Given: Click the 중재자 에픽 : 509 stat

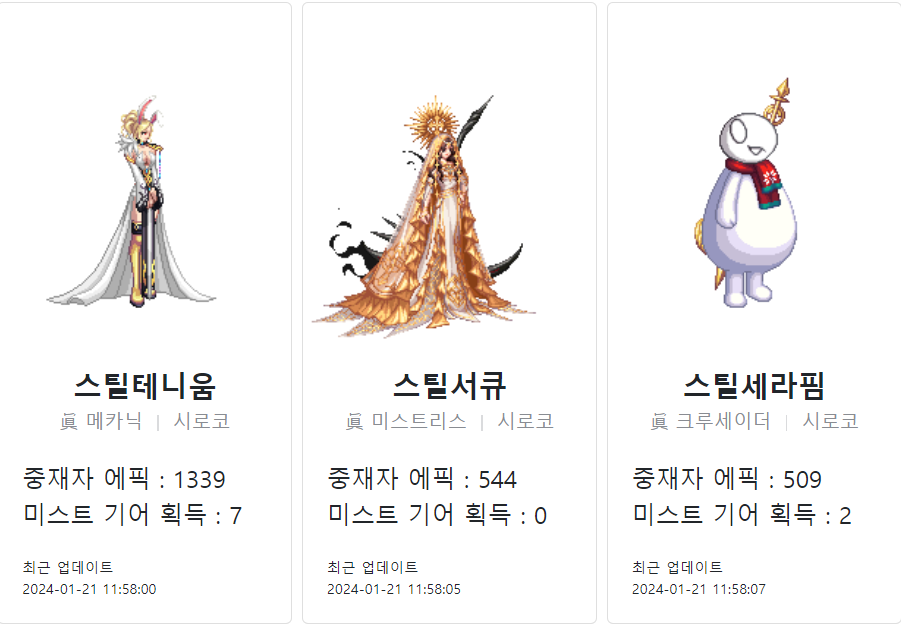Looking at the screenshot, I should (x=727, y=479).
